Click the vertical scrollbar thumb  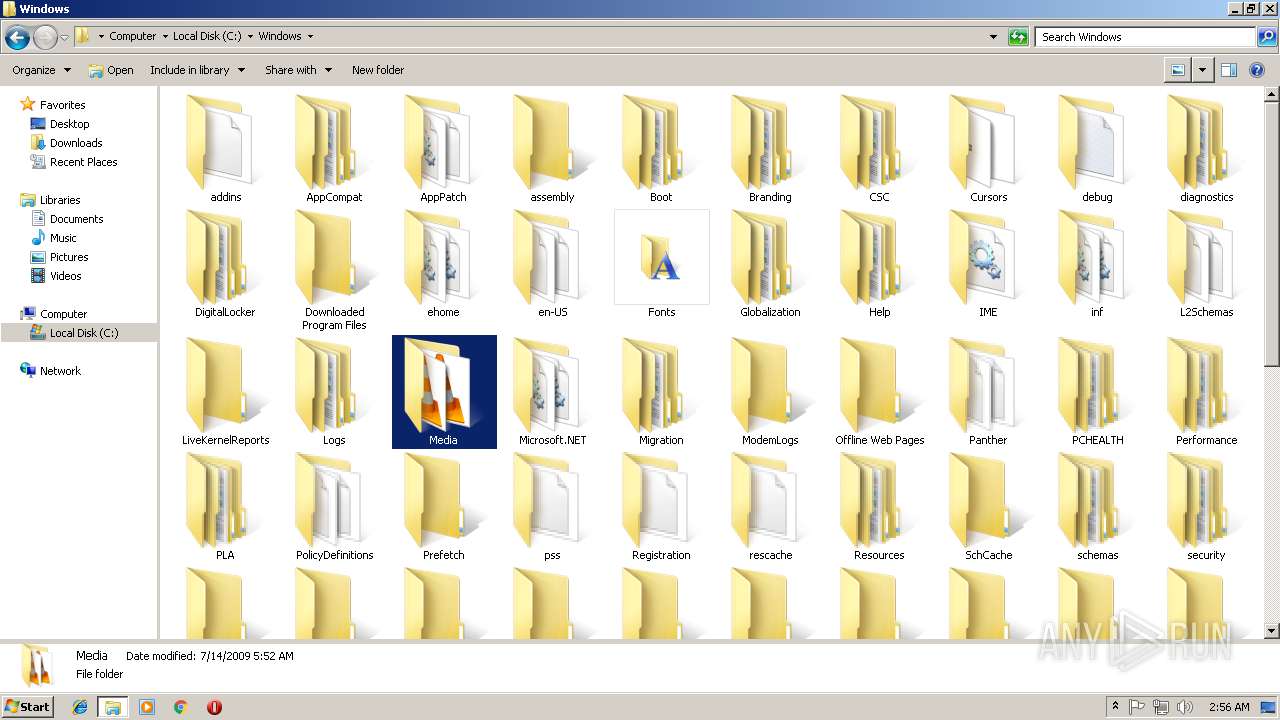pyautogui.click(x=1272, y=235)
